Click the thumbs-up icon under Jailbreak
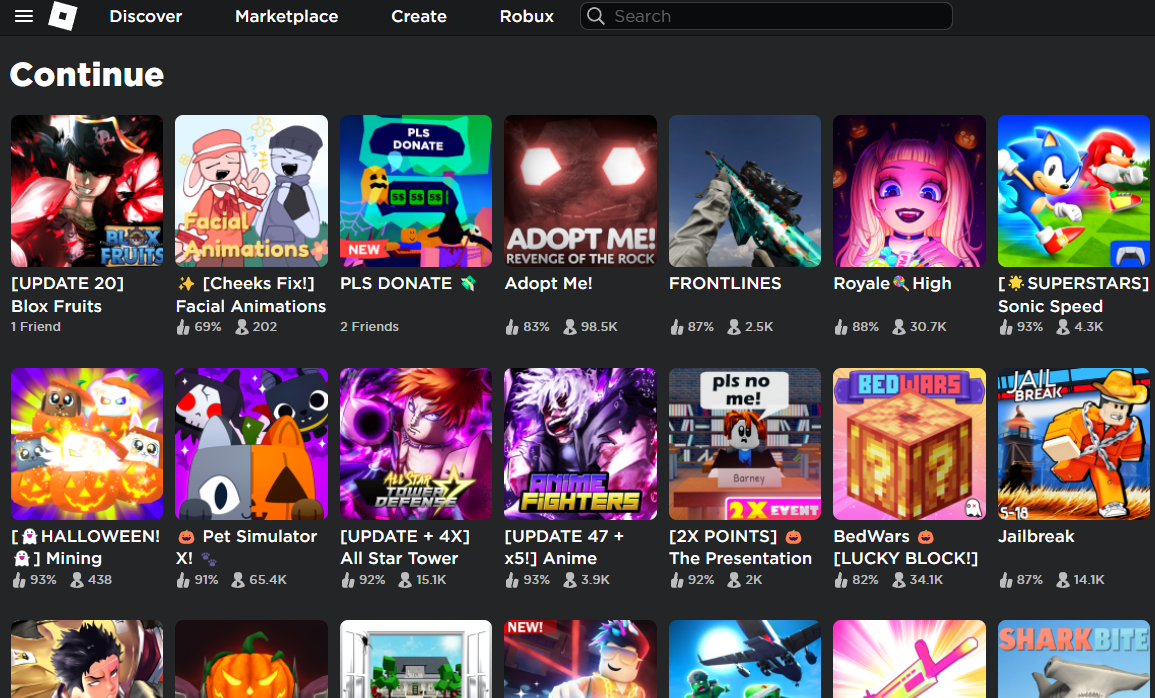The image size is (1155, 698). pos(1006,580)
